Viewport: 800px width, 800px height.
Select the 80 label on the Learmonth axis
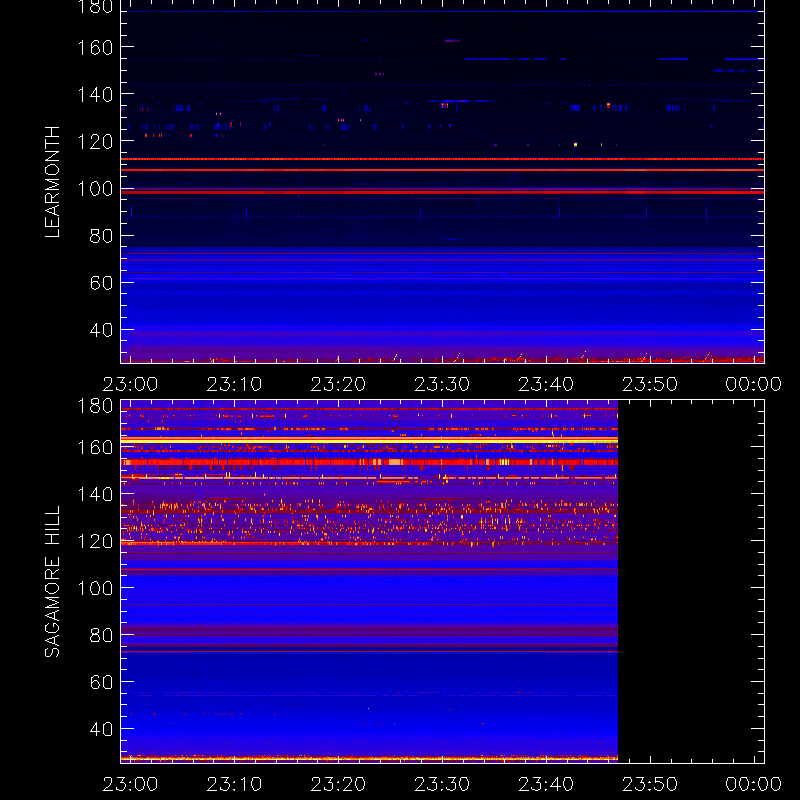tap(101, 236)
